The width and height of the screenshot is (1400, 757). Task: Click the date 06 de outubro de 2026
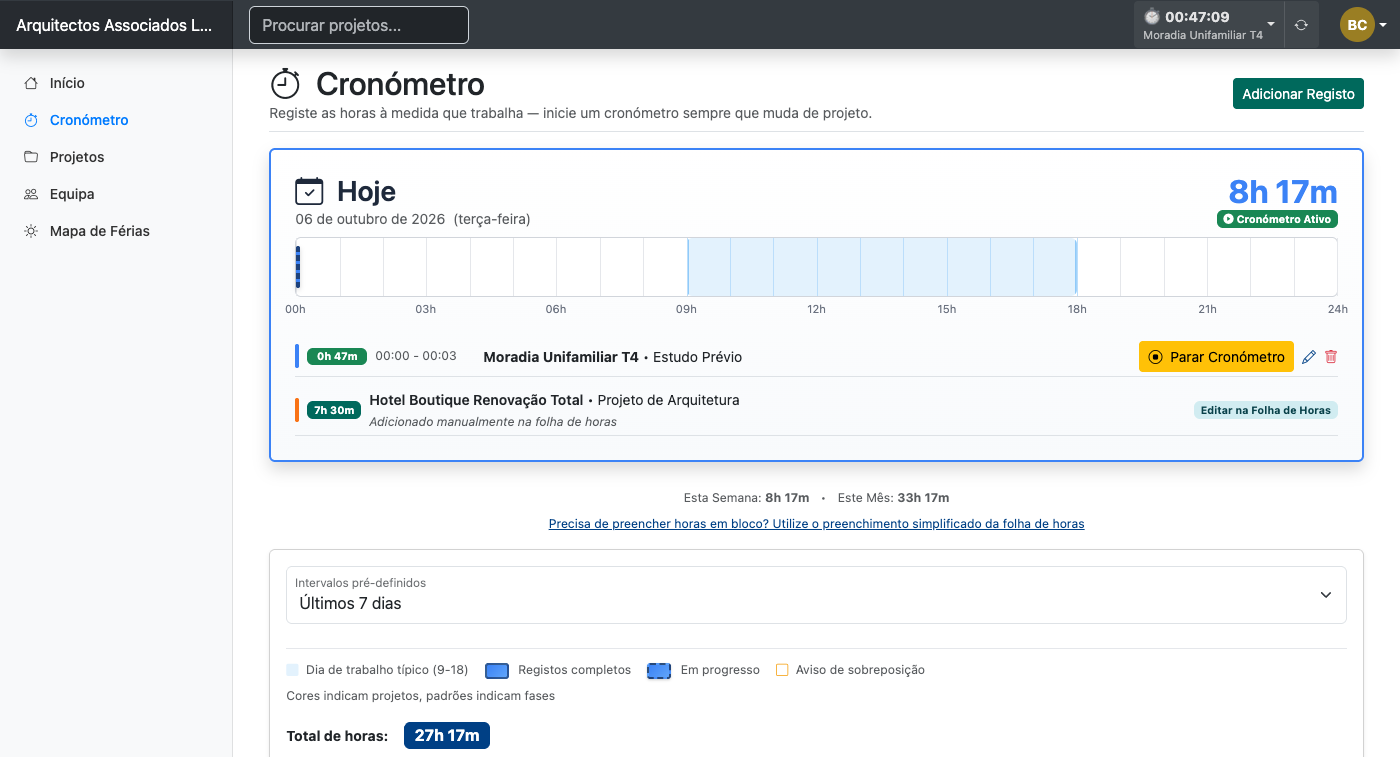coord(370,219)
